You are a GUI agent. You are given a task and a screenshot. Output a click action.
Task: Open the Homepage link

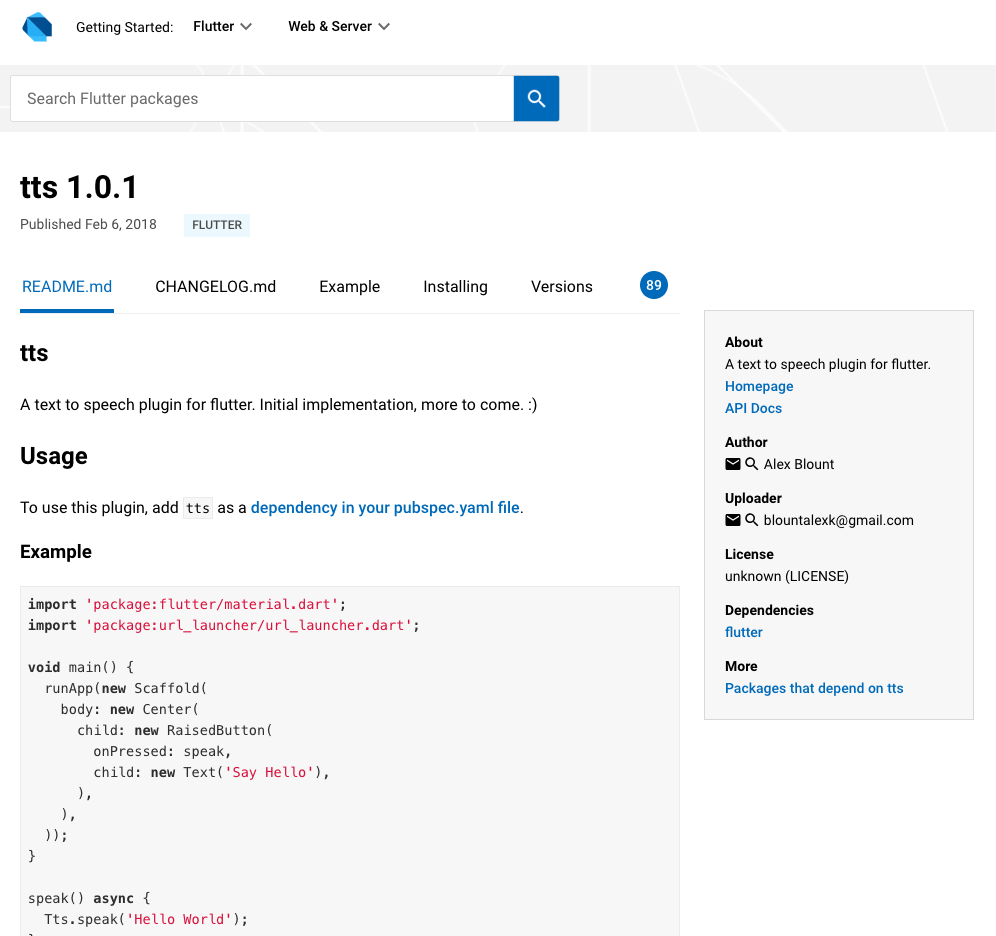click(759, 386)
